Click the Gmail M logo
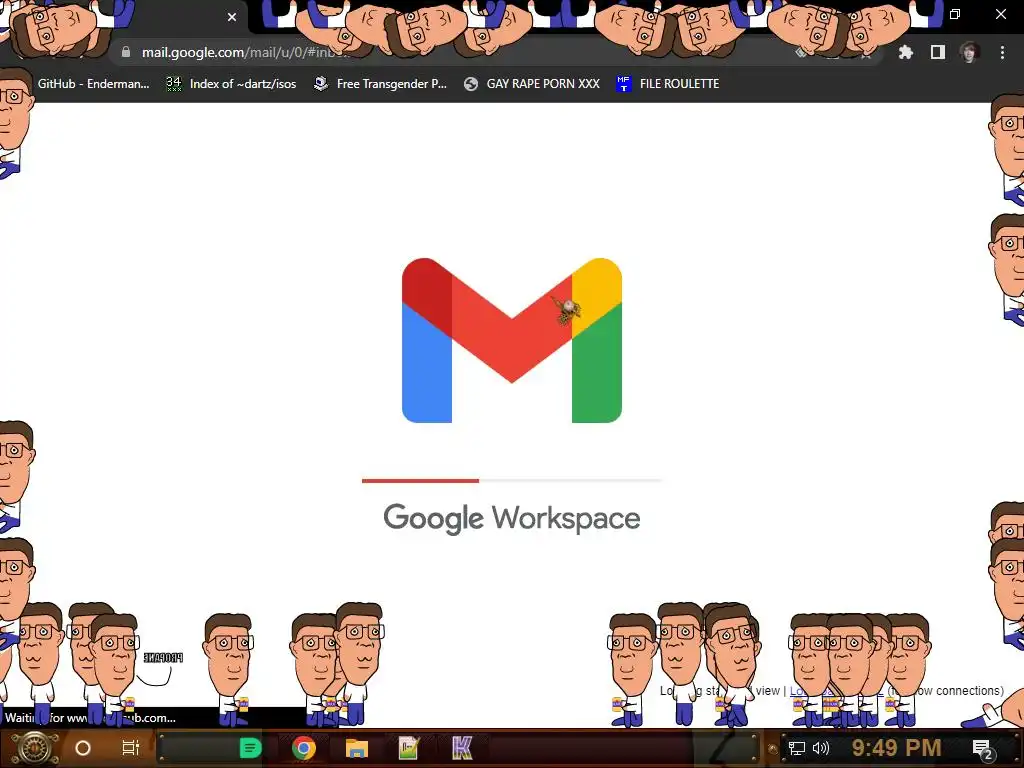The image size is (1024, 768). [x=512, y=340]
